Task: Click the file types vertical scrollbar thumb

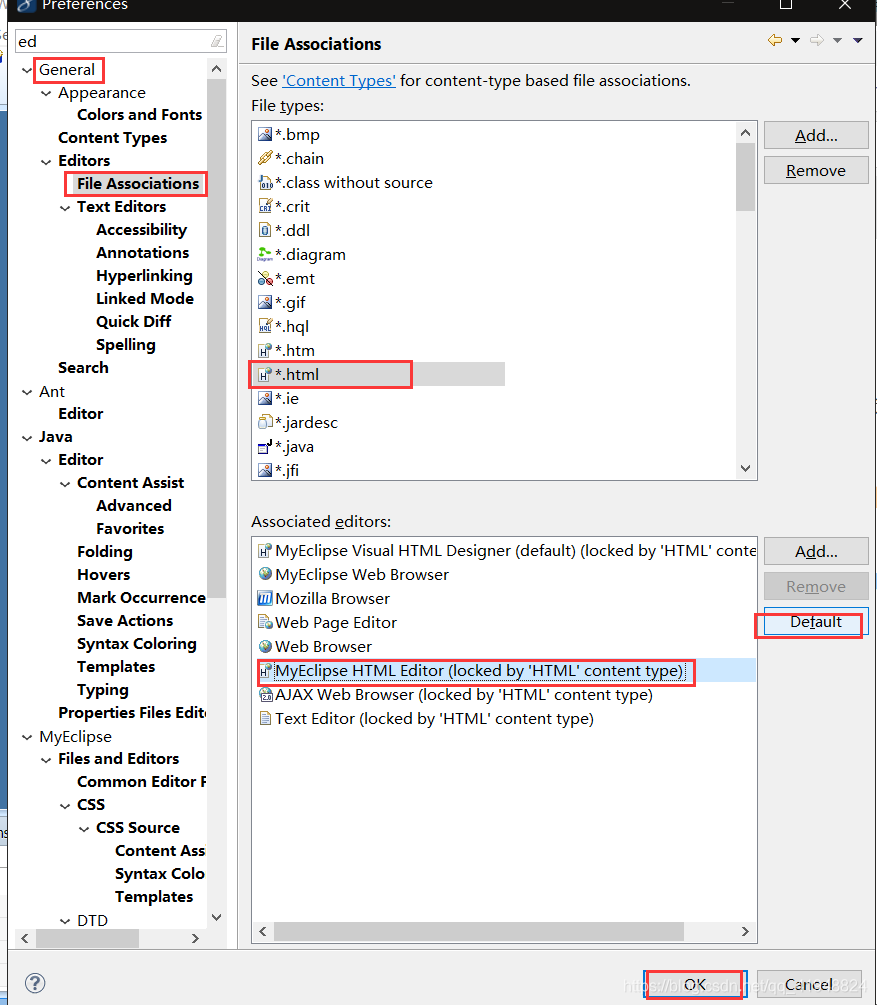Action: [745, 176]
